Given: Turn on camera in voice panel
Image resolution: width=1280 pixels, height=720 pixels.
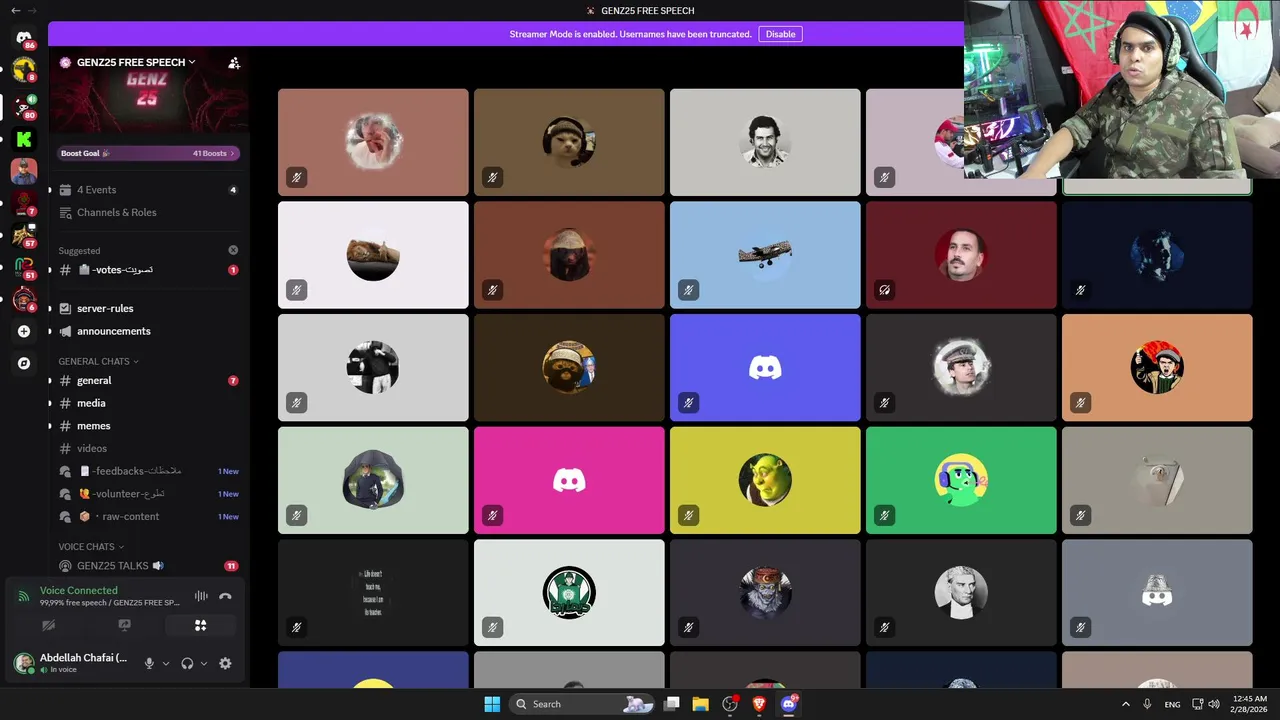Looking at the screenshot, I should click(x=48, y=625).
